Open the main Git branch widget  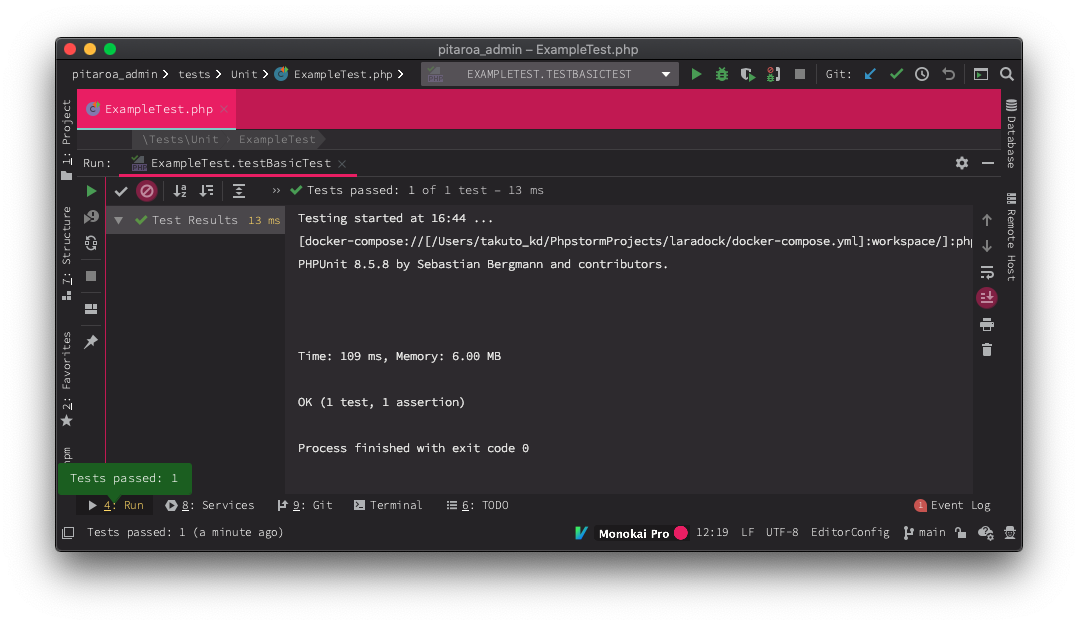pyautogui.click(x=924, y=533)
